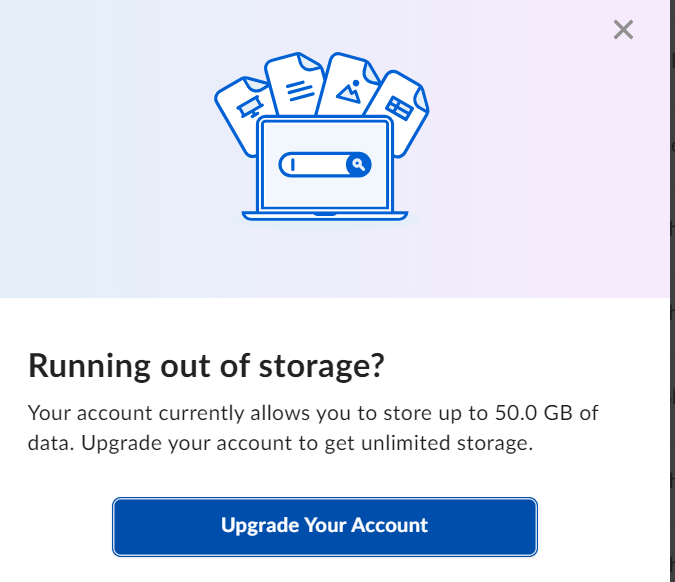Click the word Account on the blue button
The image size is (675, 582).
(x=390, y=525)
